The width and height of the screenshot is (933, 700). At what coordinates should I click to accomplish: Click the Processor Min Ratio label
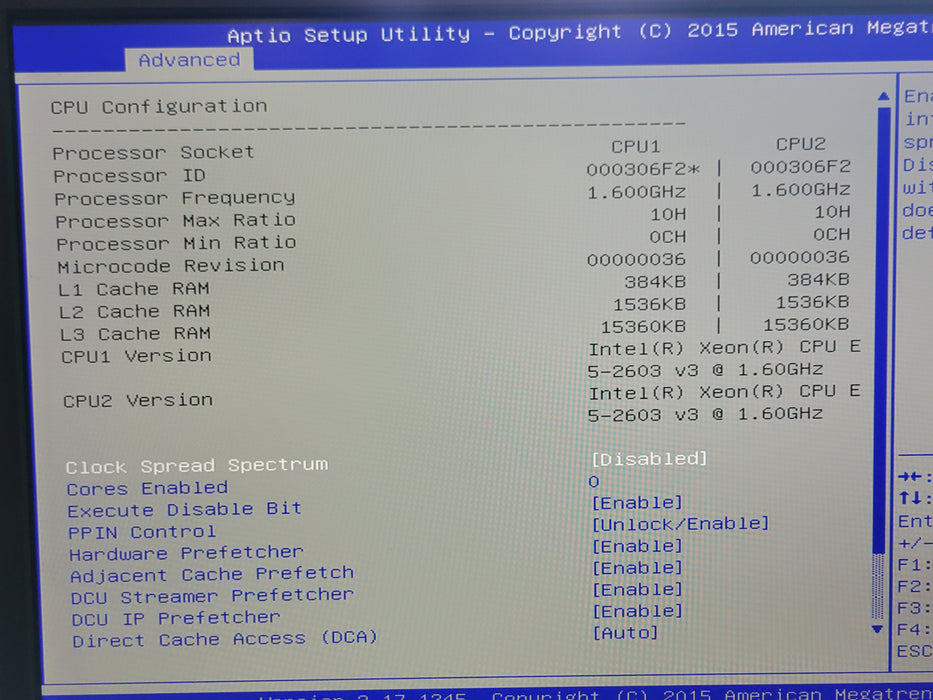pos(177,243)
